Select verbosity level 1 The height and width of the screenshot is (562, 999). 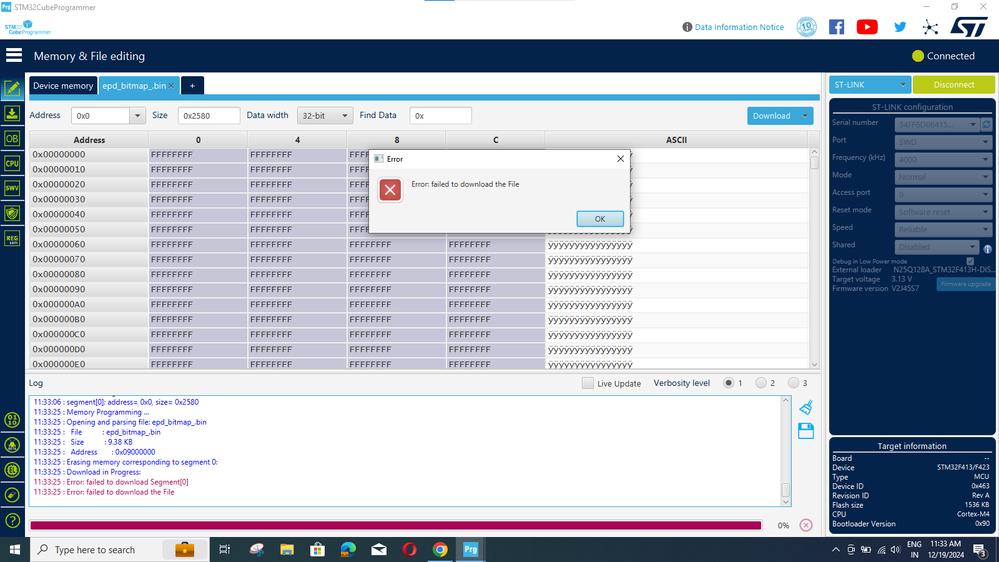tap(728, 383)
